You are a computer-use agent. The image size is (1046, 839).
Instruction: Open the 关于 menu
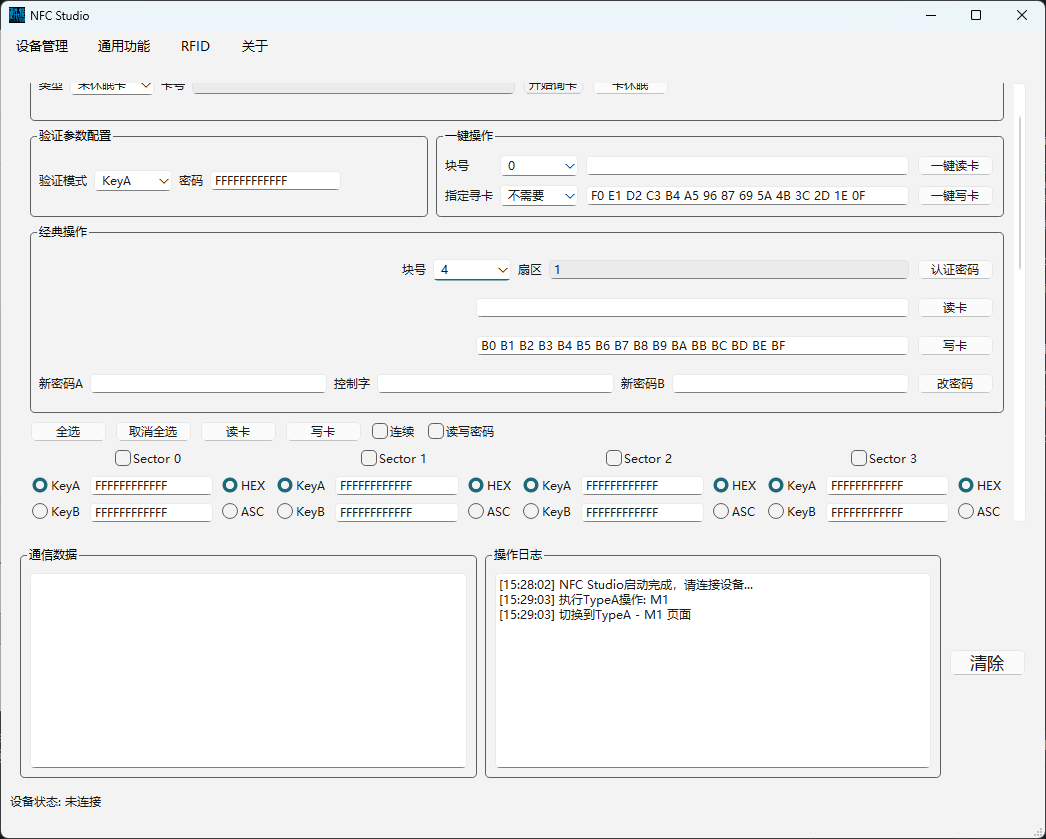(x=255, y=46)
